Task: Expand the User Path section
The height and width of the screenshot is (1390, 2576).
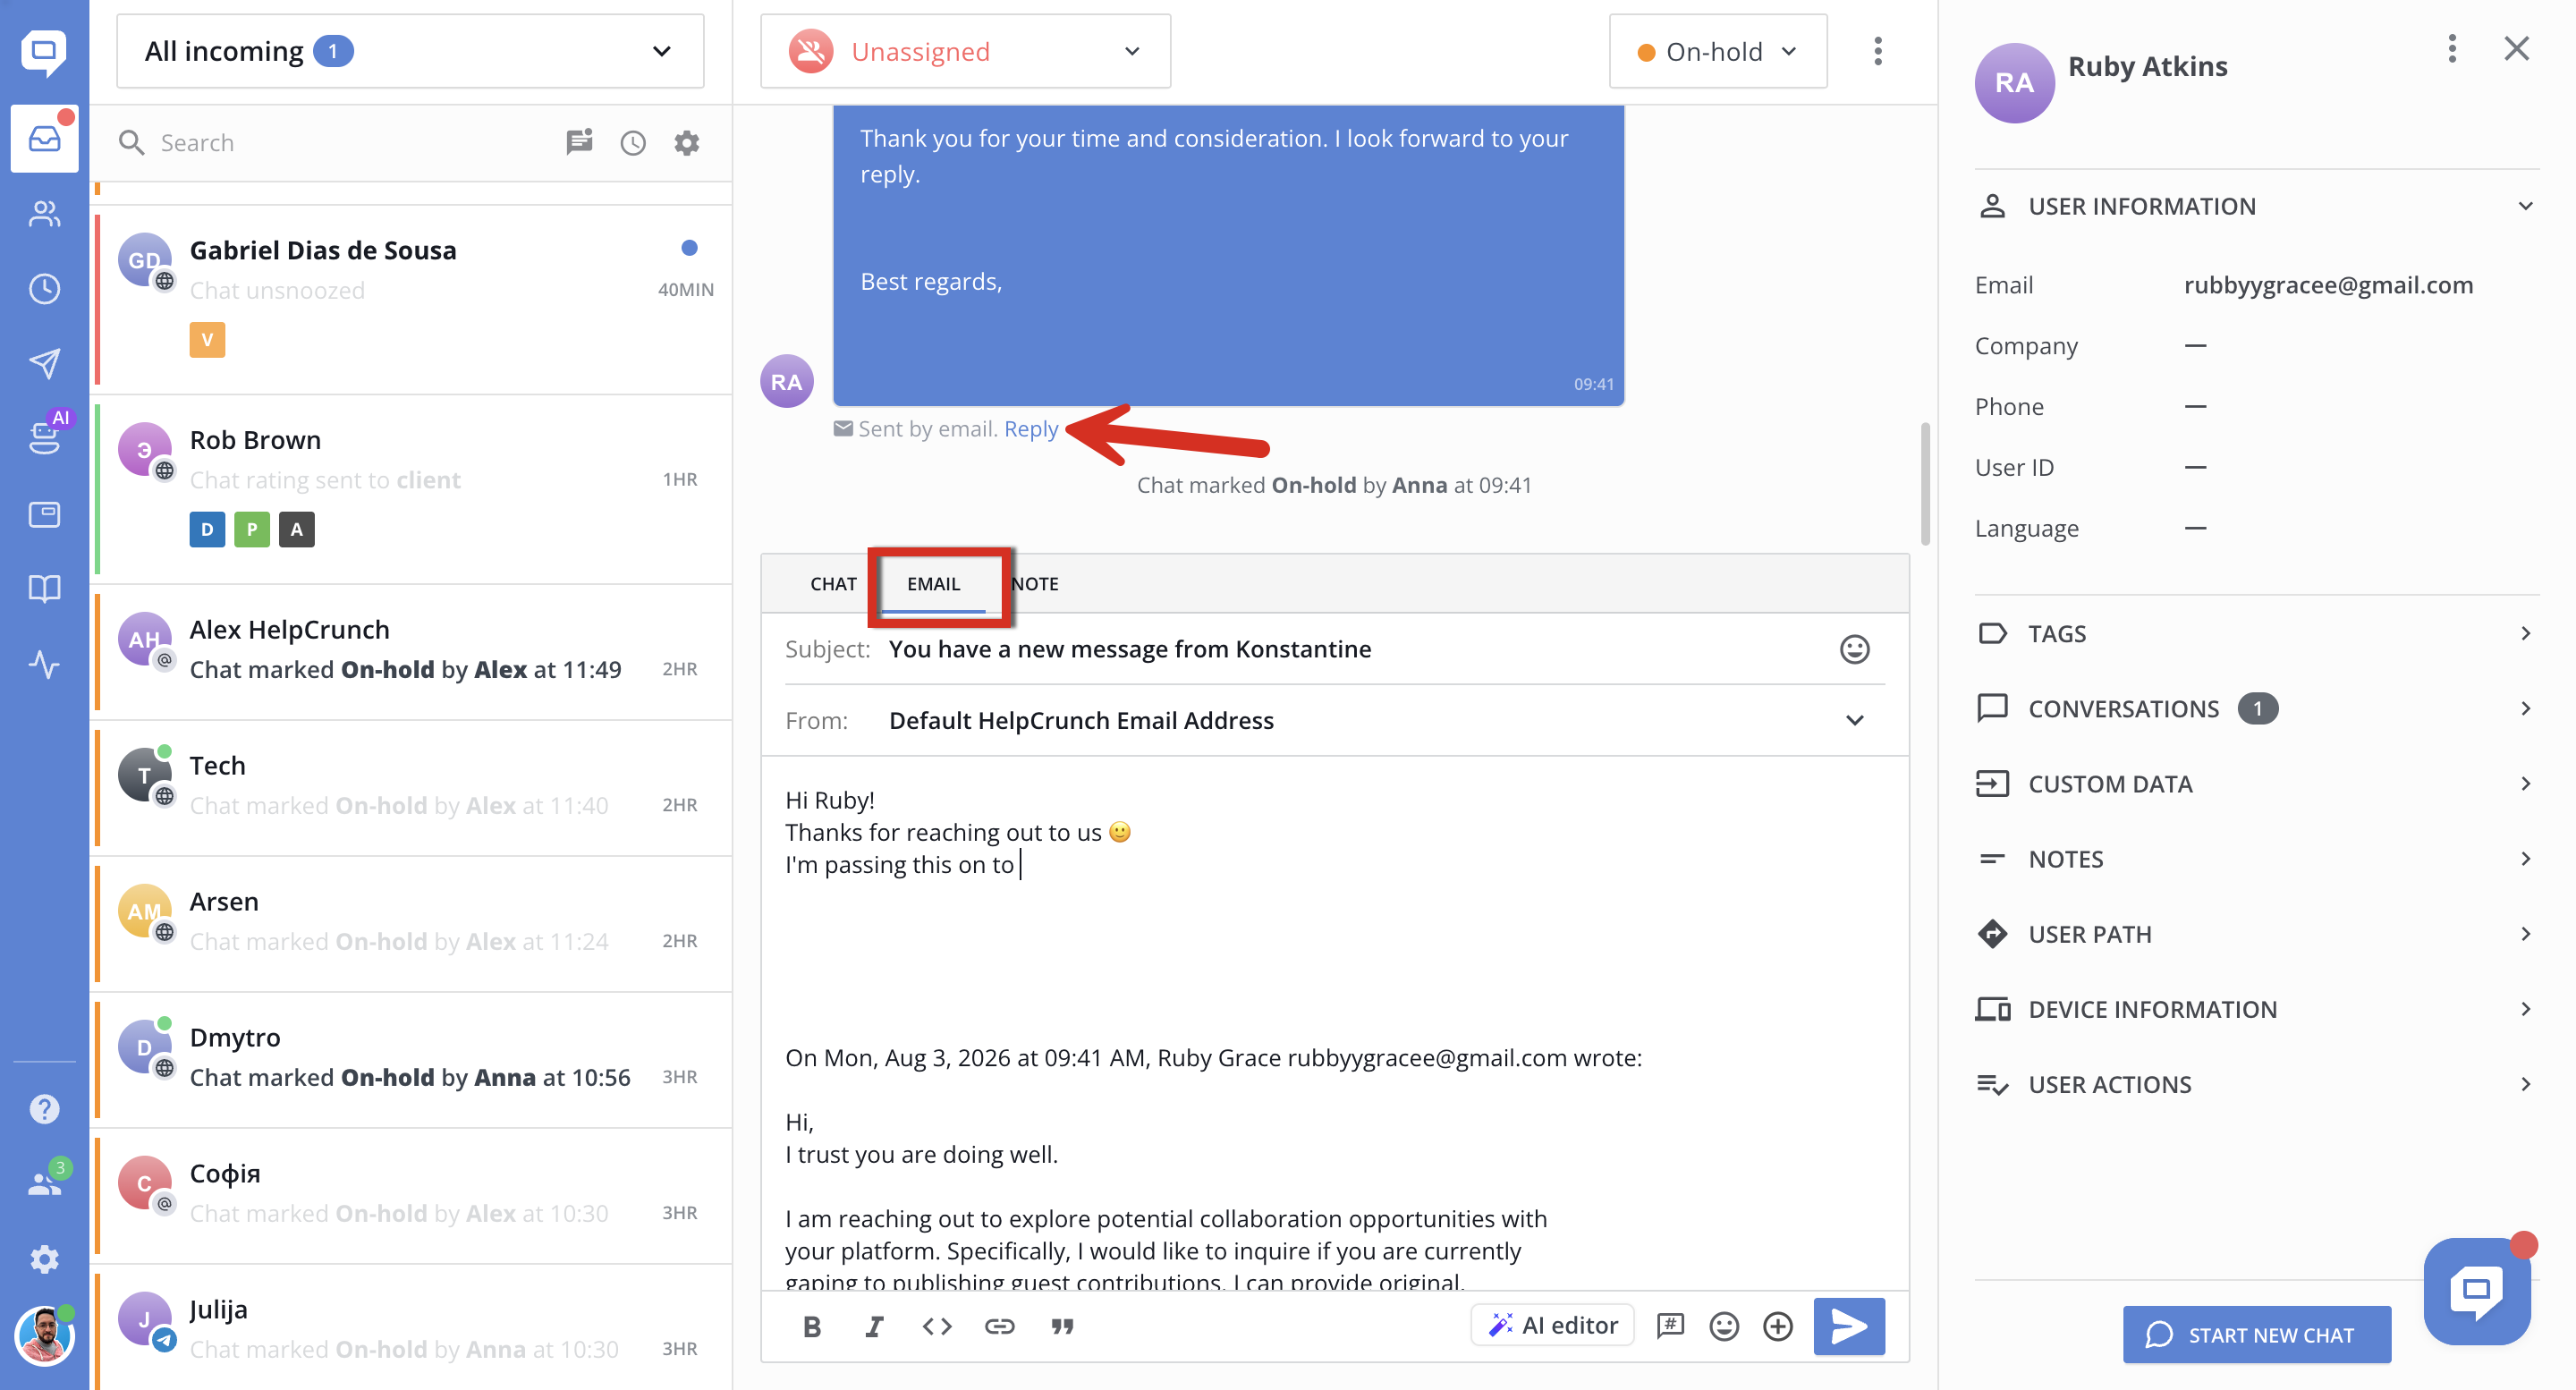Action: click(x=2256, y=933)
